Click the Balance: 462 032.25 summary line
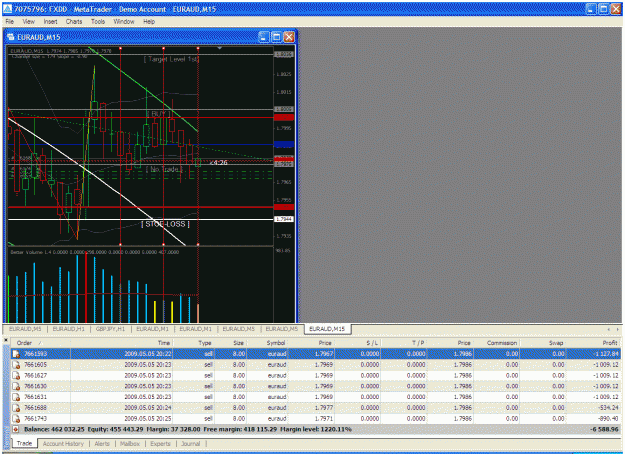 [188, 429]
